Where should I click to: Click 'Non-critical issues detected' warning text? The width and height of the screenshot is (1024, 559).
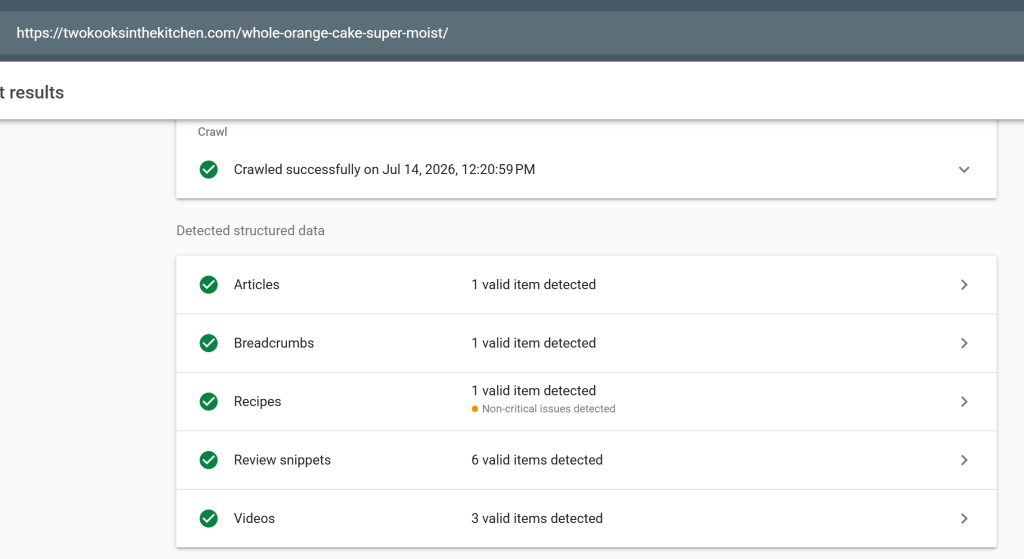click(549, 409)
